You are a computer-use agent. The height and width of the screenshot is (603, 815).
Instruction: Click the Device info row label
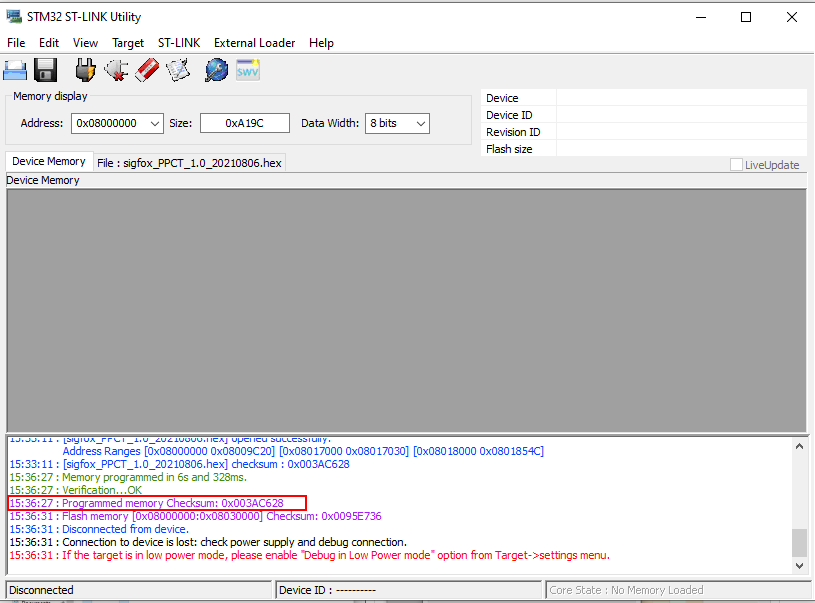pyautogui.click(x=502, y=98)
